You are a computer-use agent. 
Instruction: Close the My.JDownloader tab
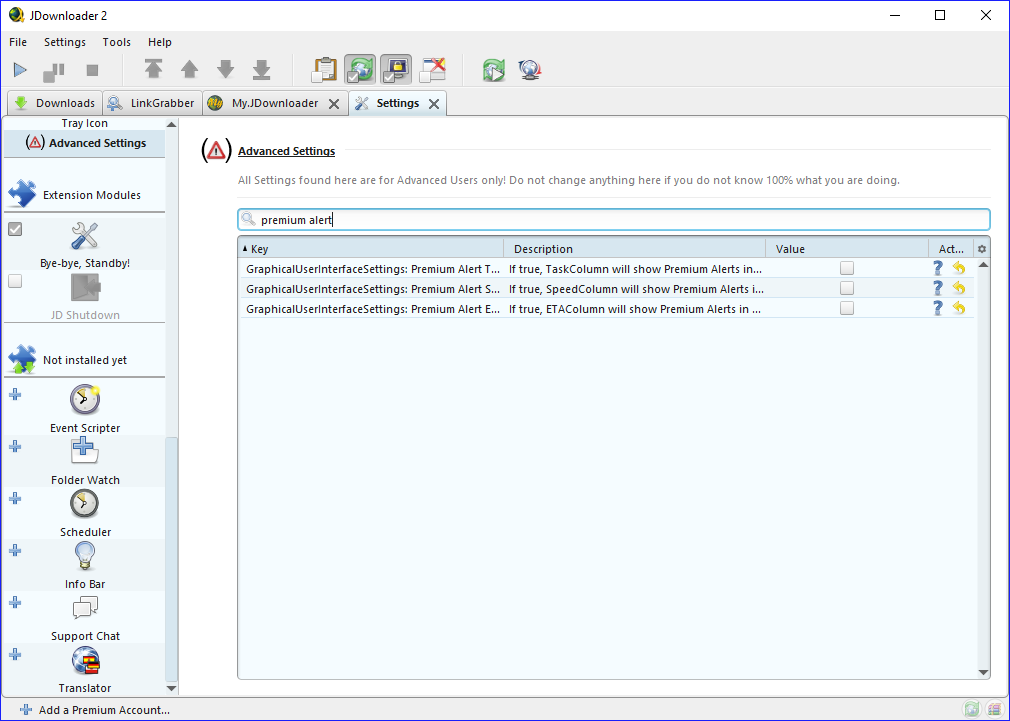[x=334, y=104]
